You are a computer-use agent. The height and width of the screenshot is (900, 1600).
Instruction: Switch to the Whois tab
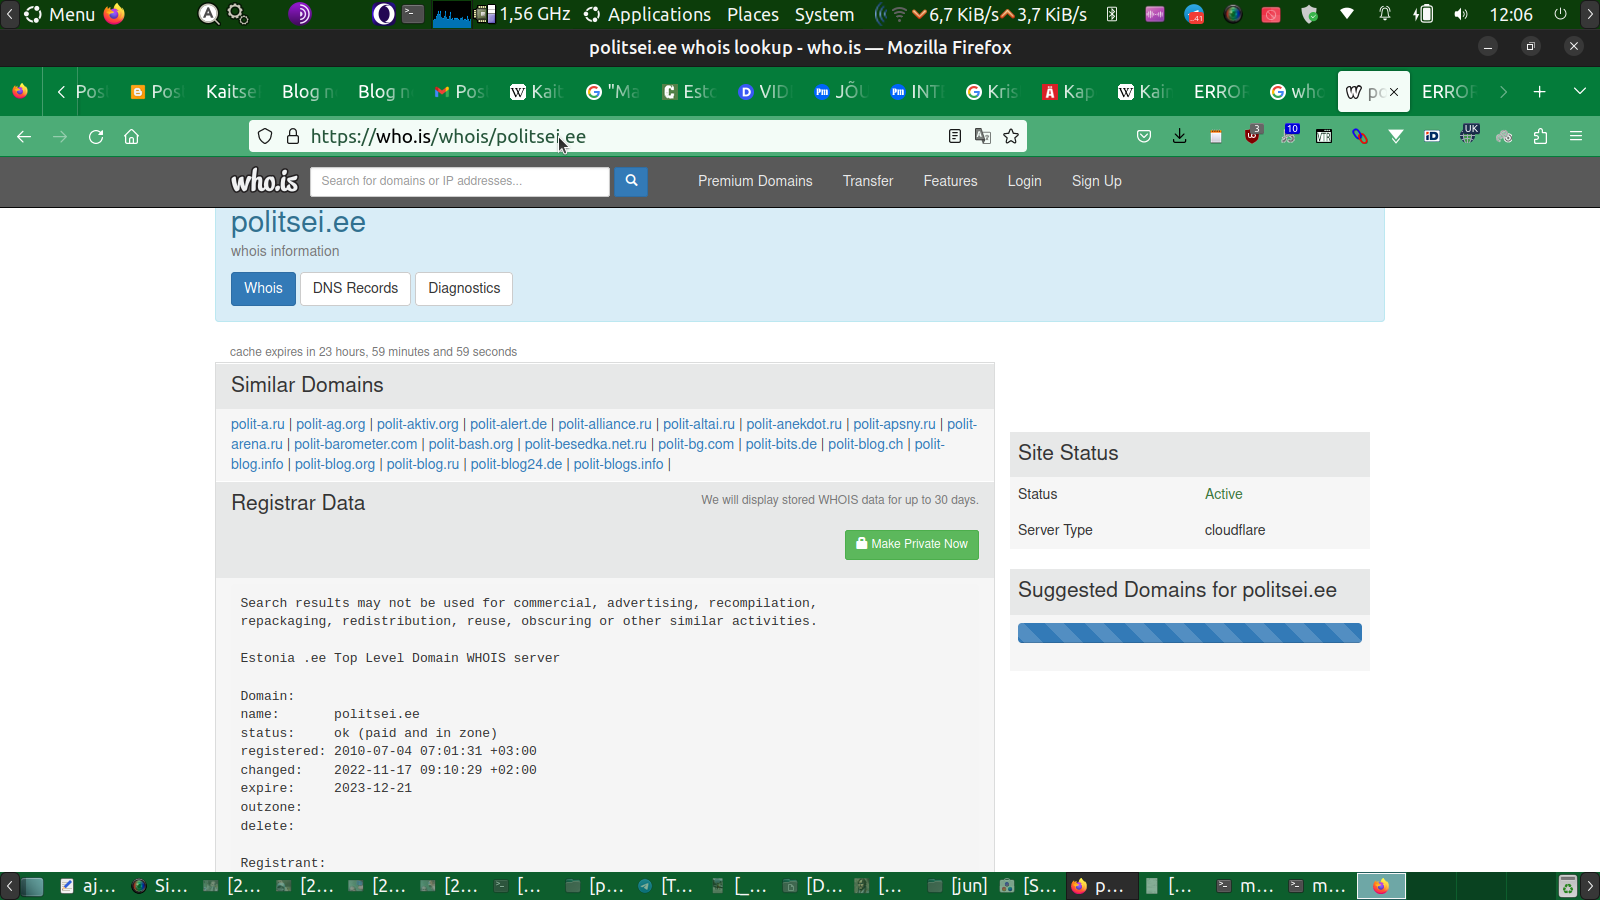pos(263,288)
